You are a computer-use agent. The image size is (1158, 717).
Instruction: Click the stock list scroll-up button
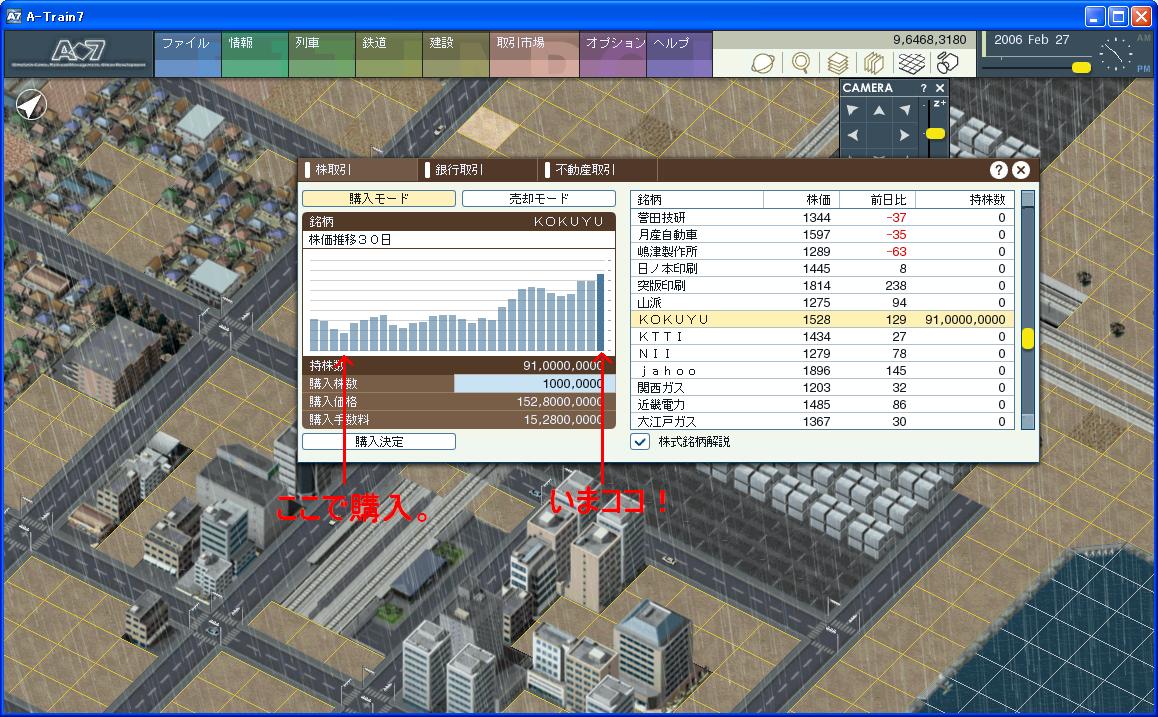(1027, 199)
